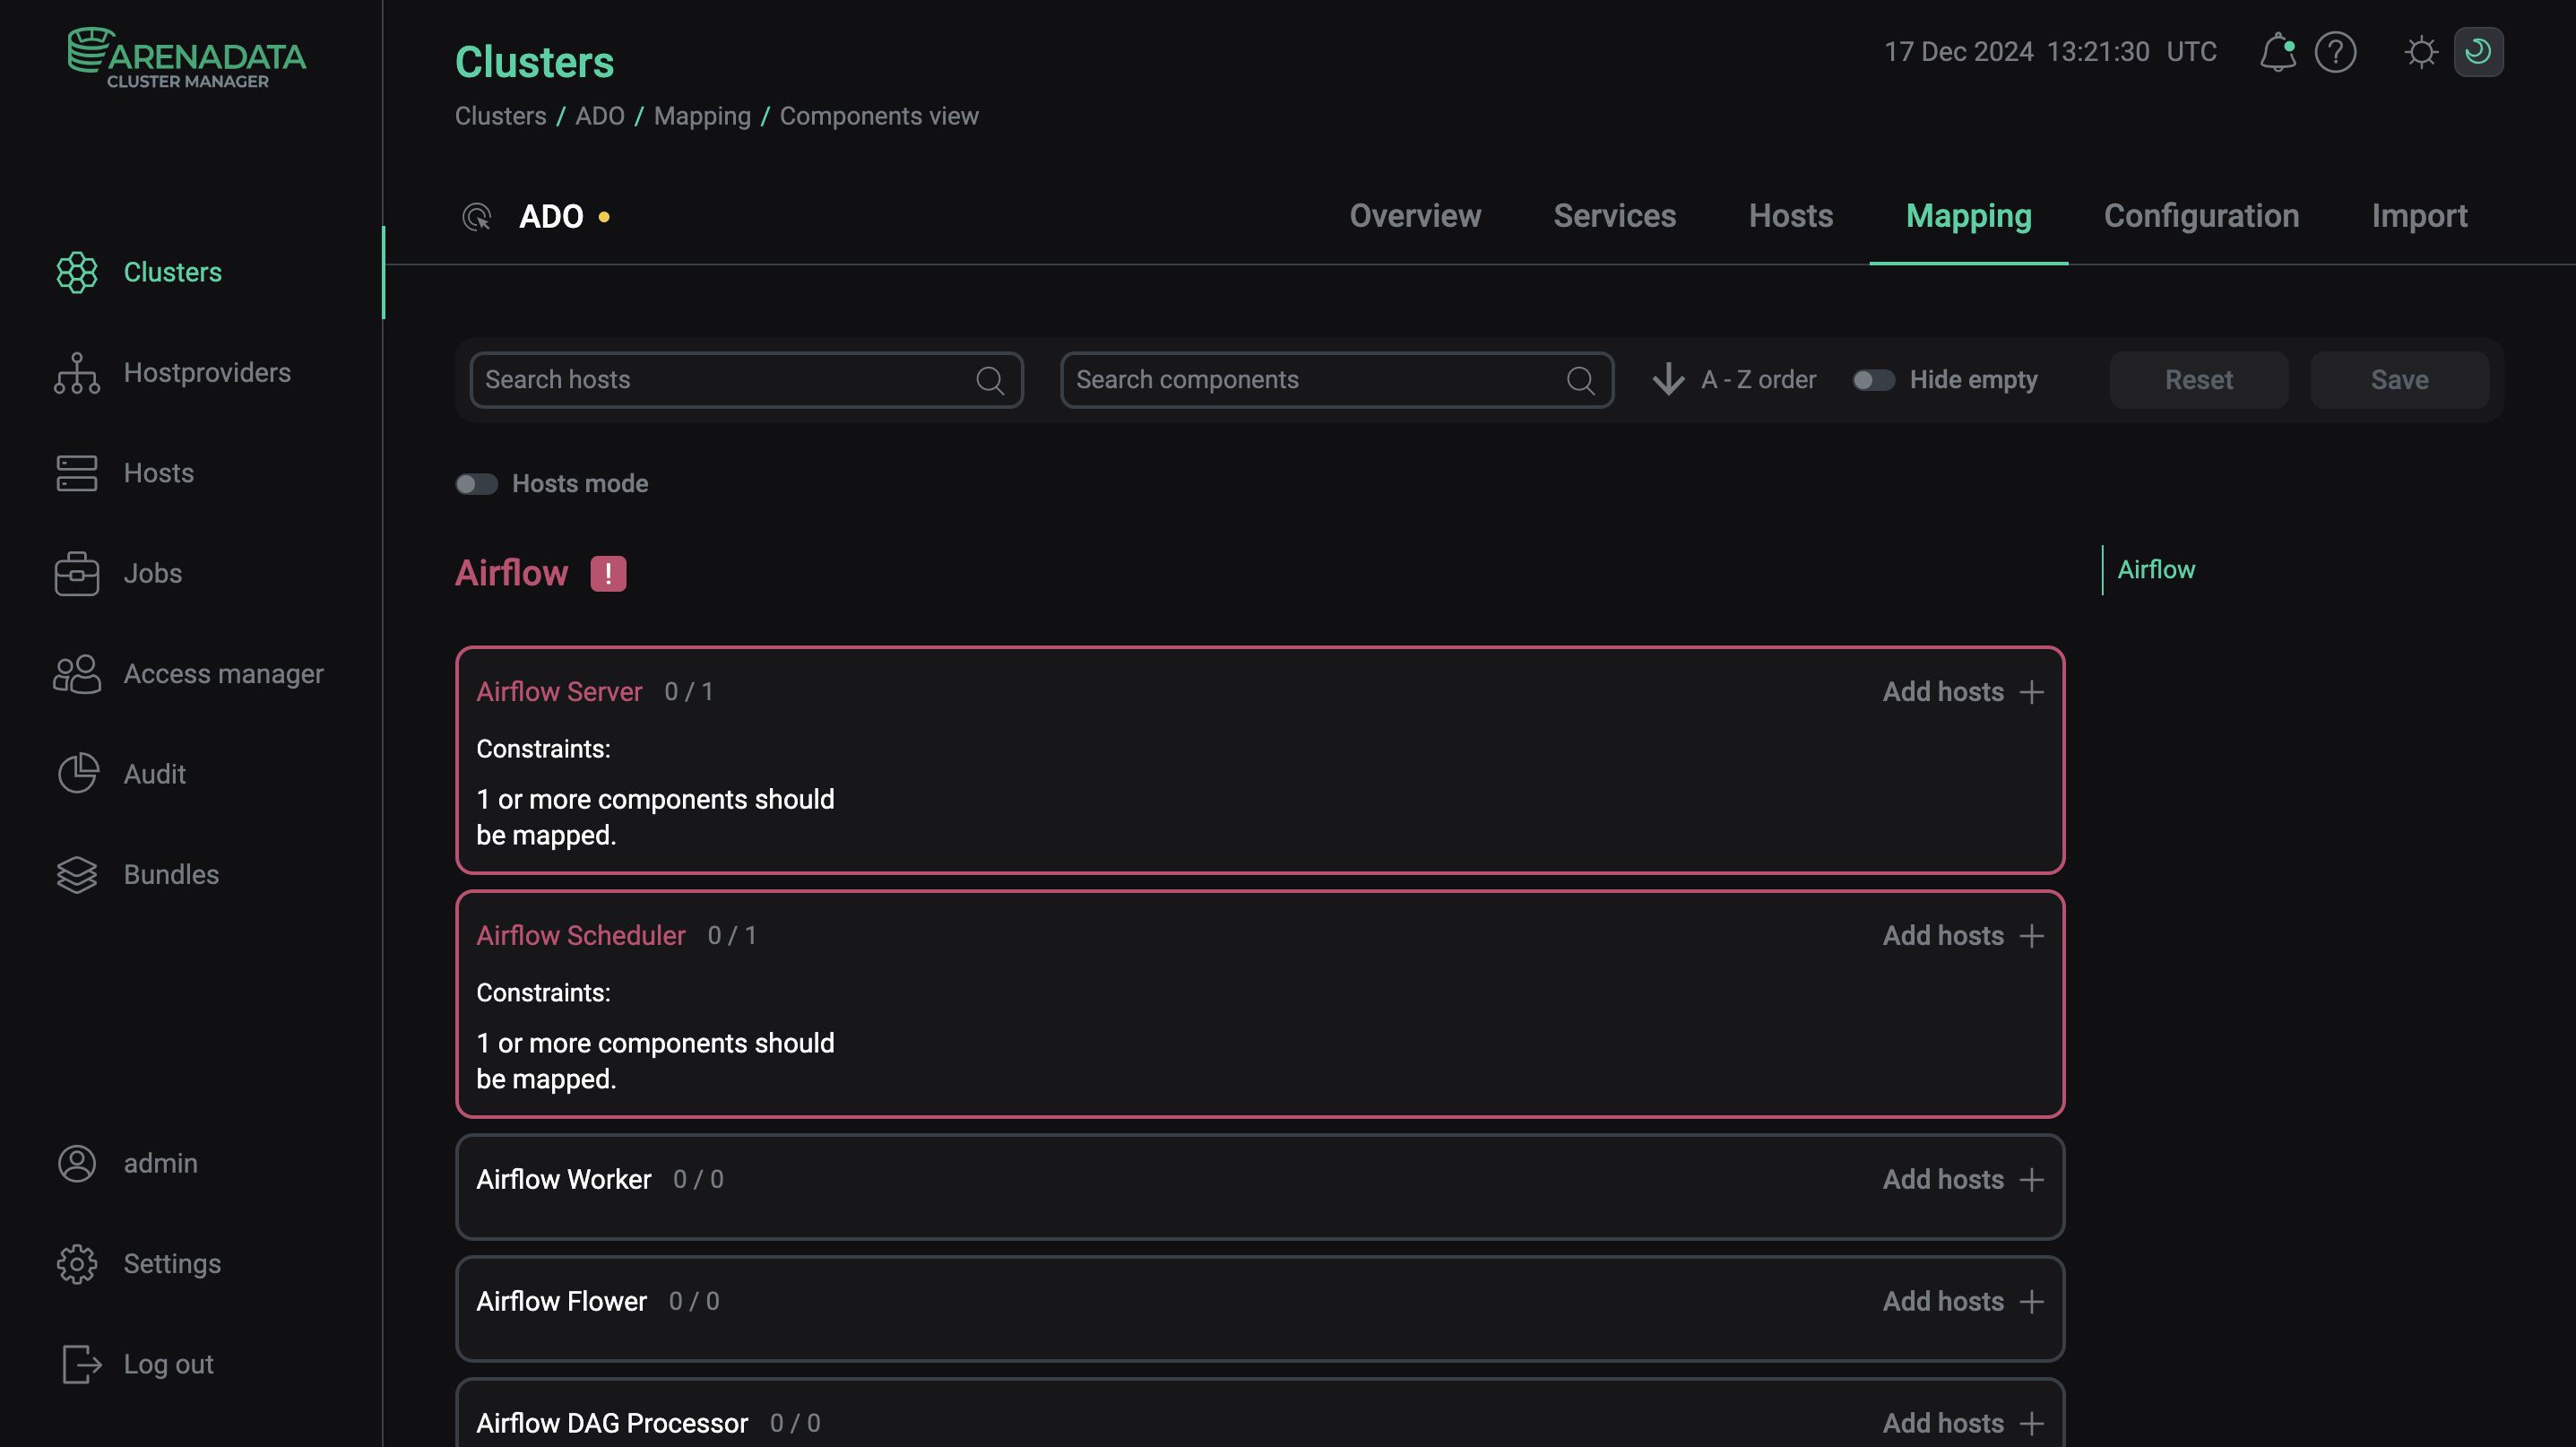Open the Services tab

tap(1615, 216)
